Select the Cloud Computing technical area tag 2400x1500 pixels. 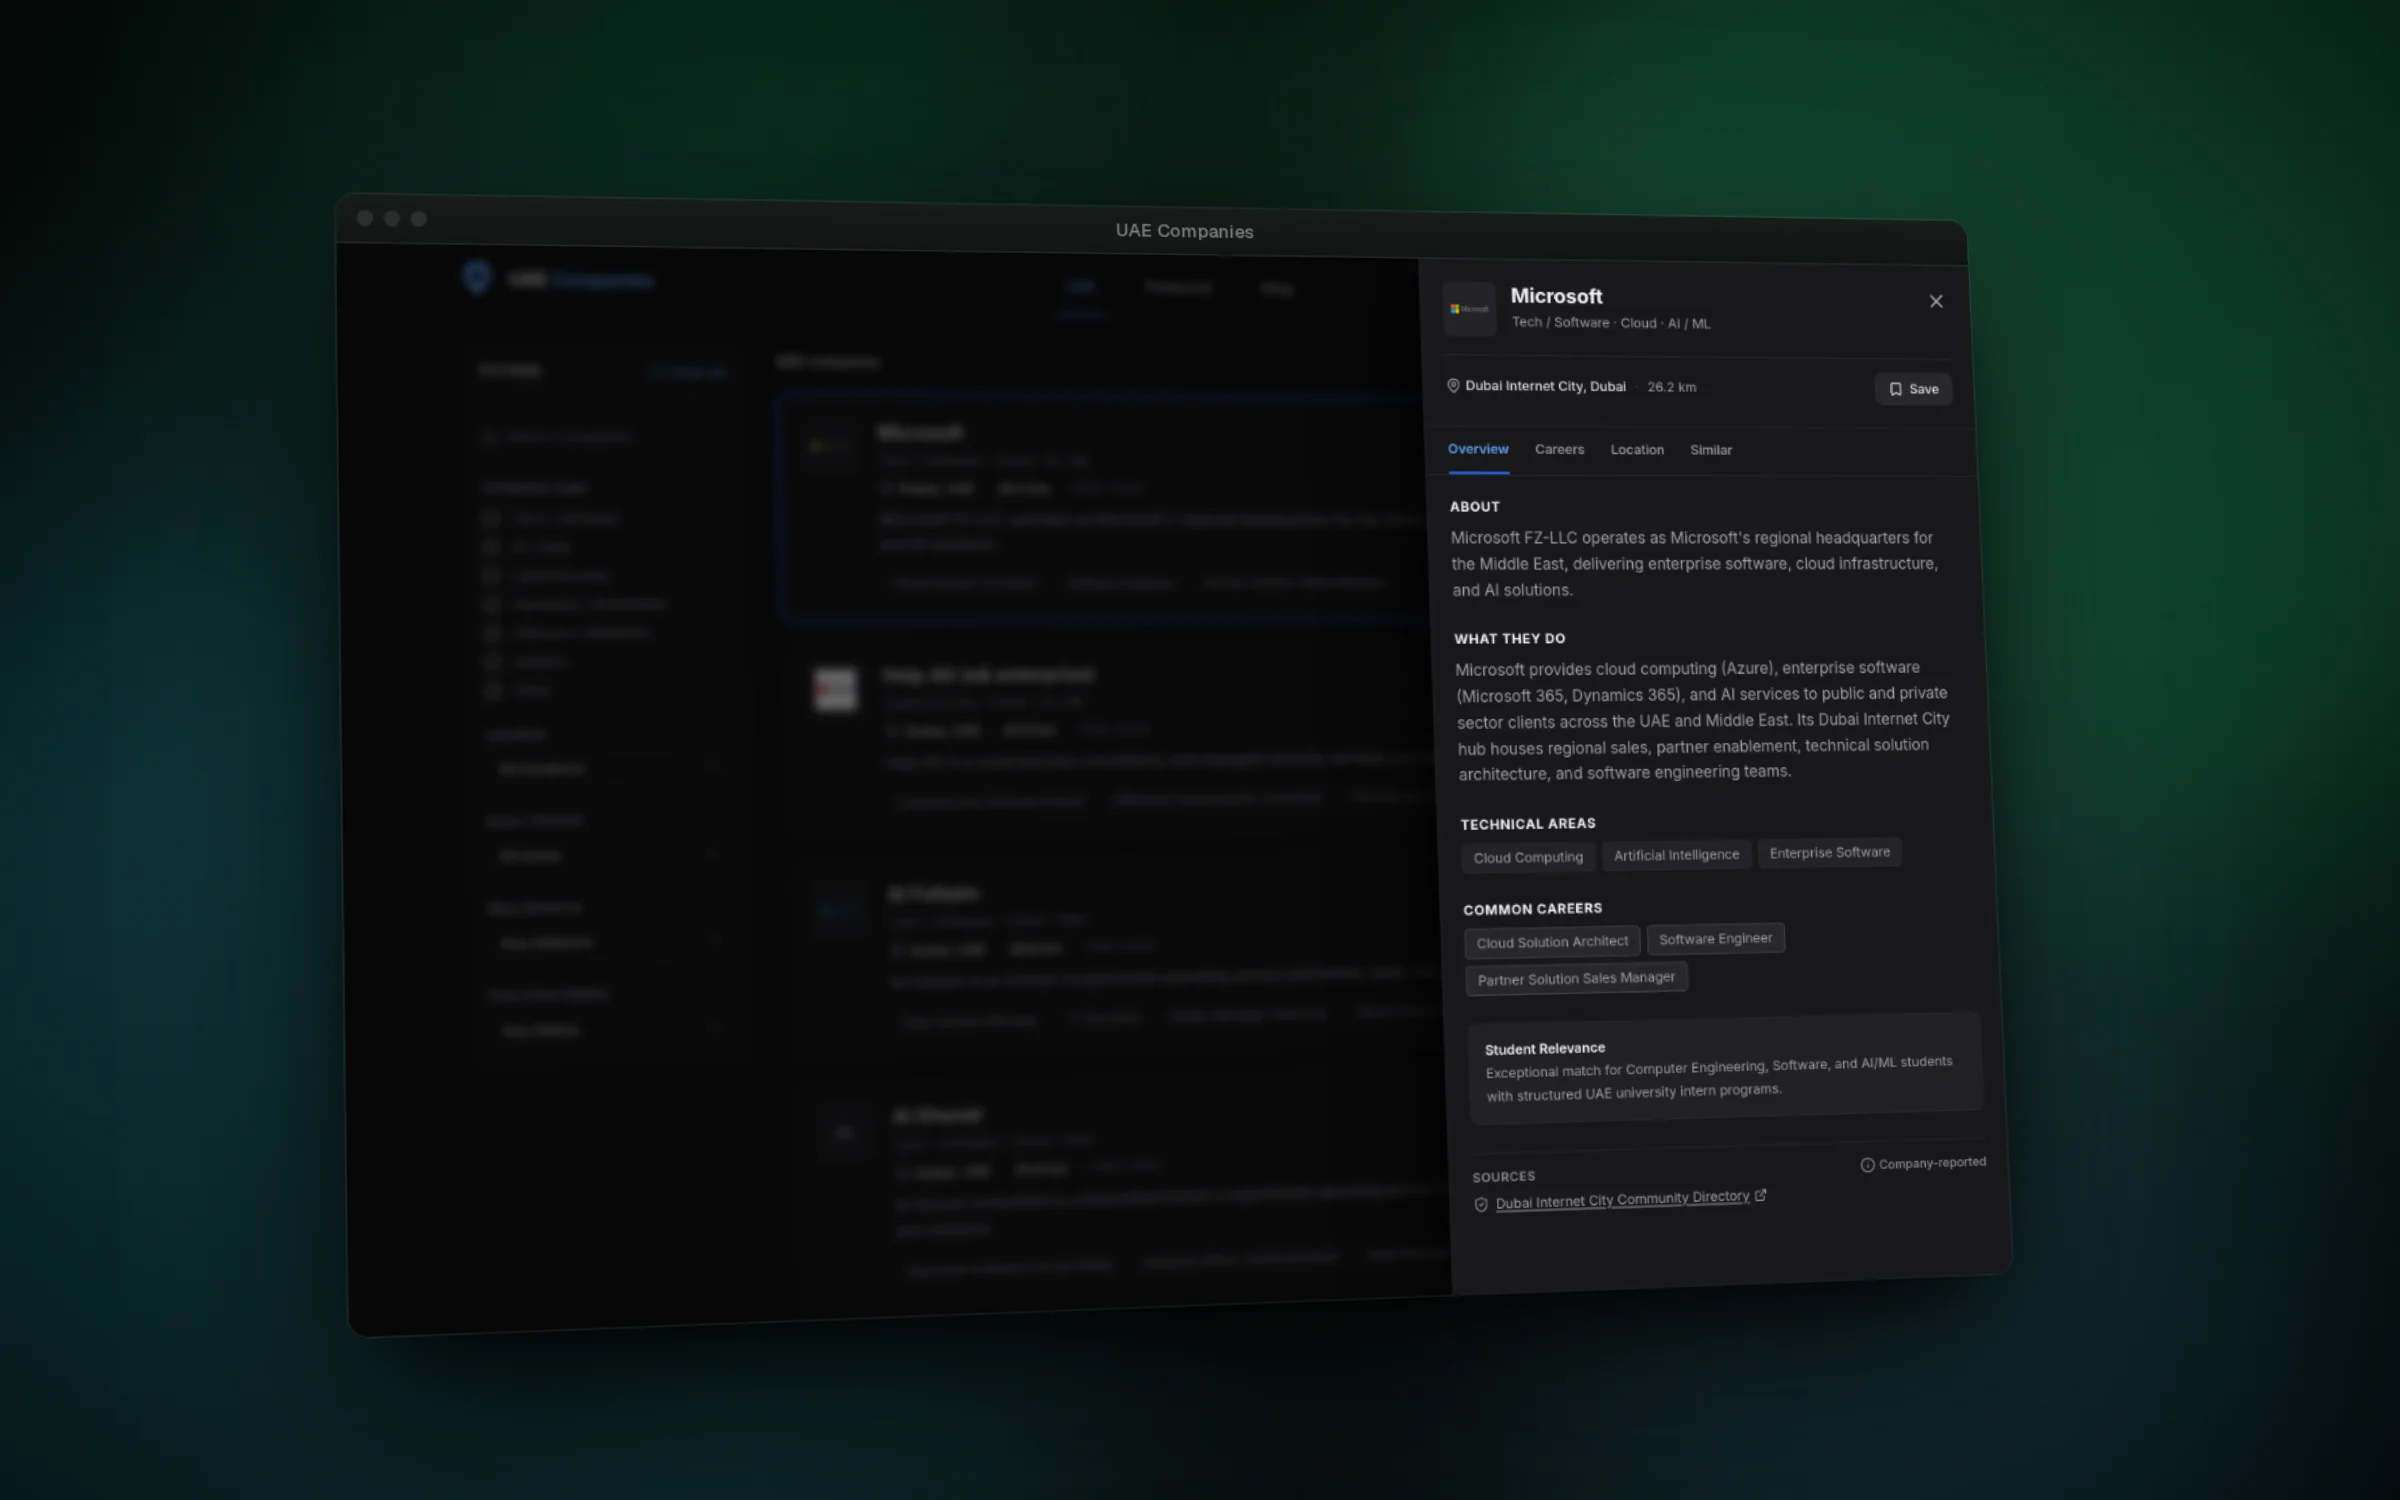[1528, 857]
